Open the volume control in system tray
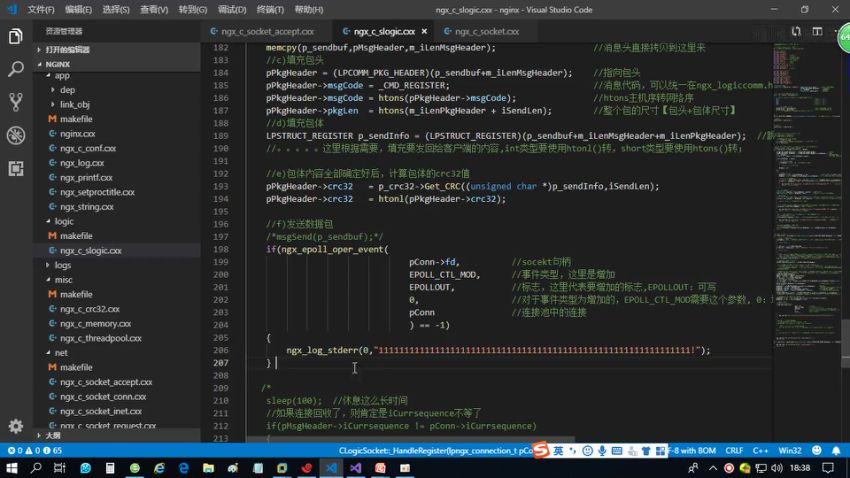 777,468
